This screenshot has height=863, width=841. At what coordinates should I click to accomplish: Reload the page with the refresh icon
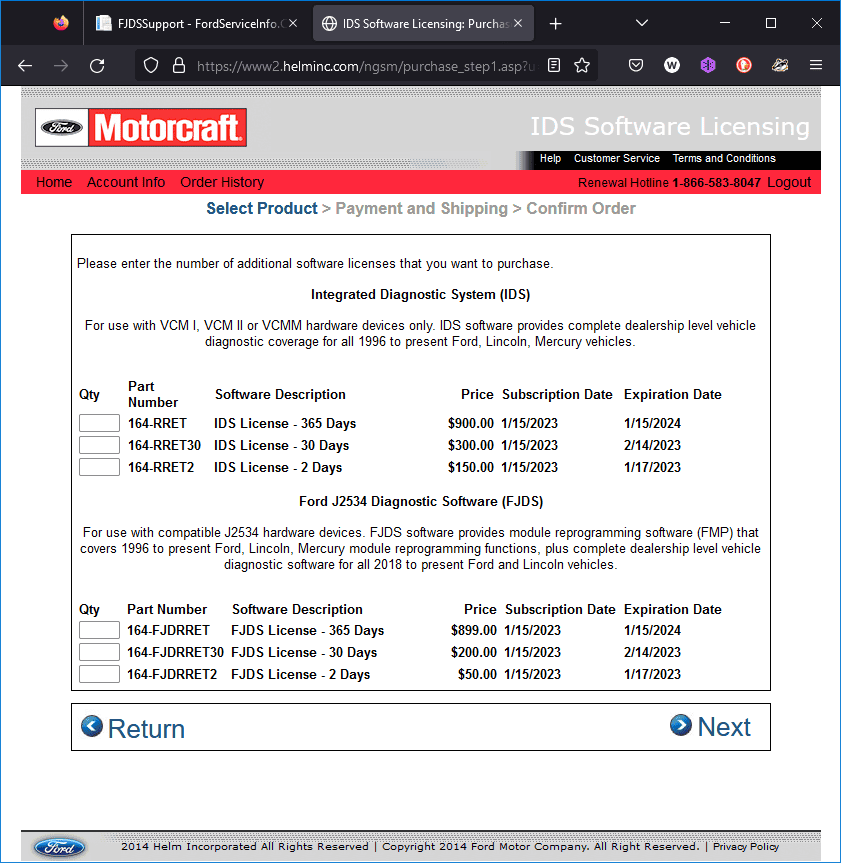click(97, 65)
